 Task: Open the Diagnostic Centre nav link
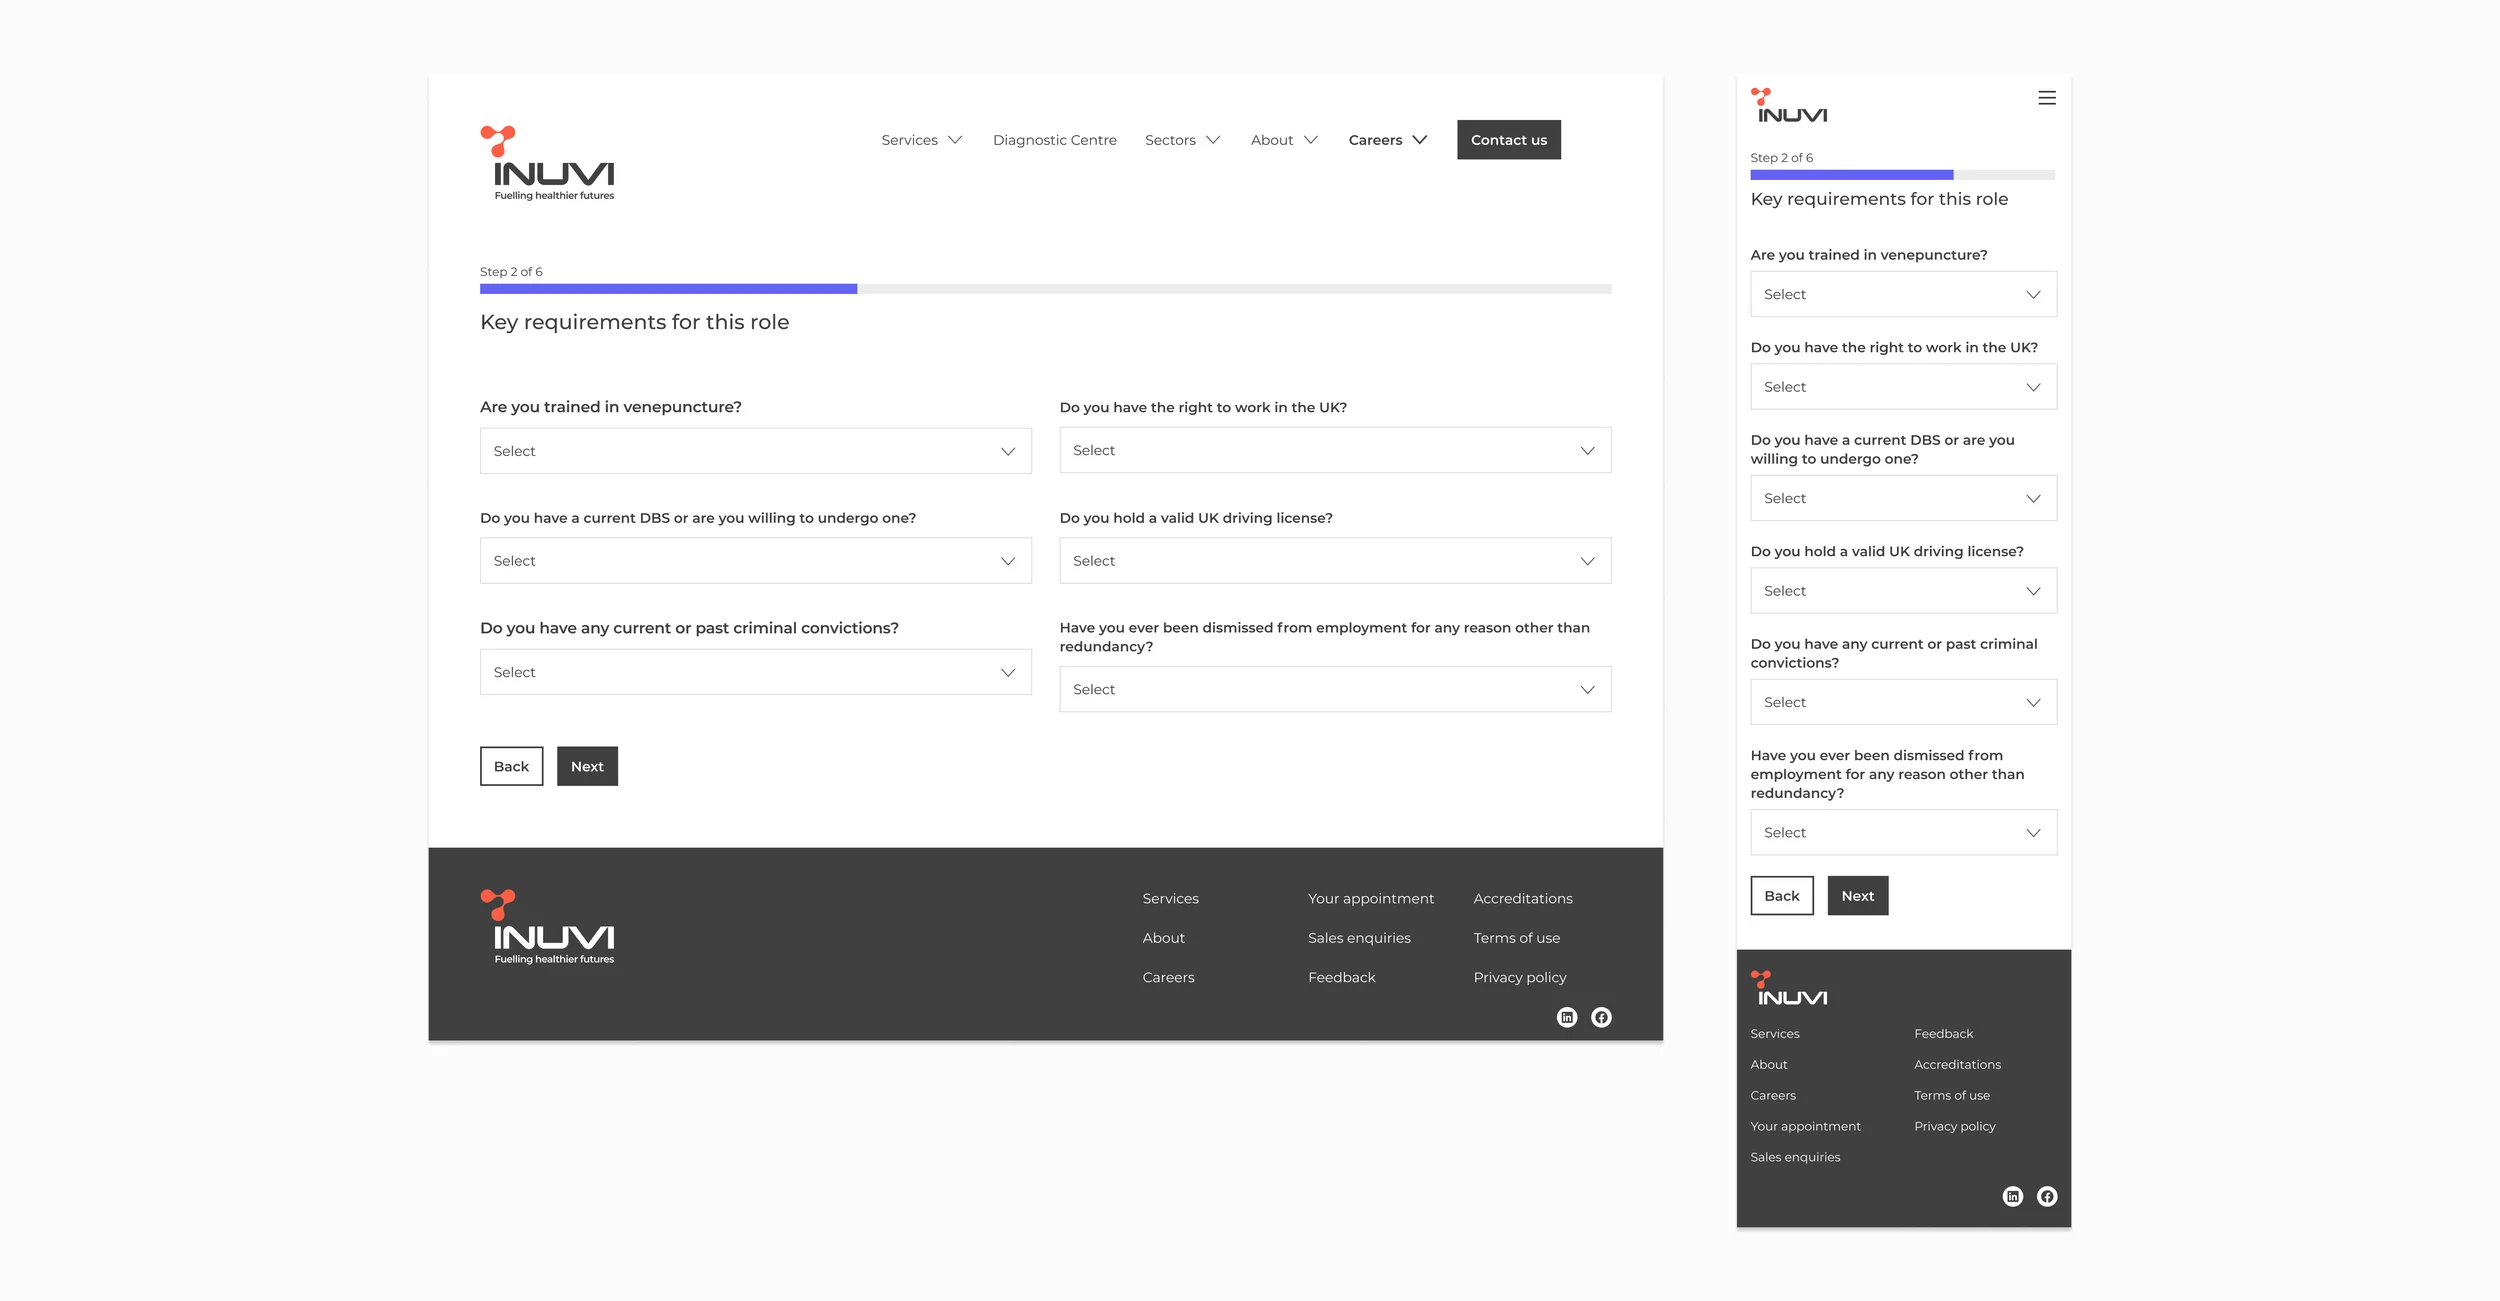(x=1054, y=140)
